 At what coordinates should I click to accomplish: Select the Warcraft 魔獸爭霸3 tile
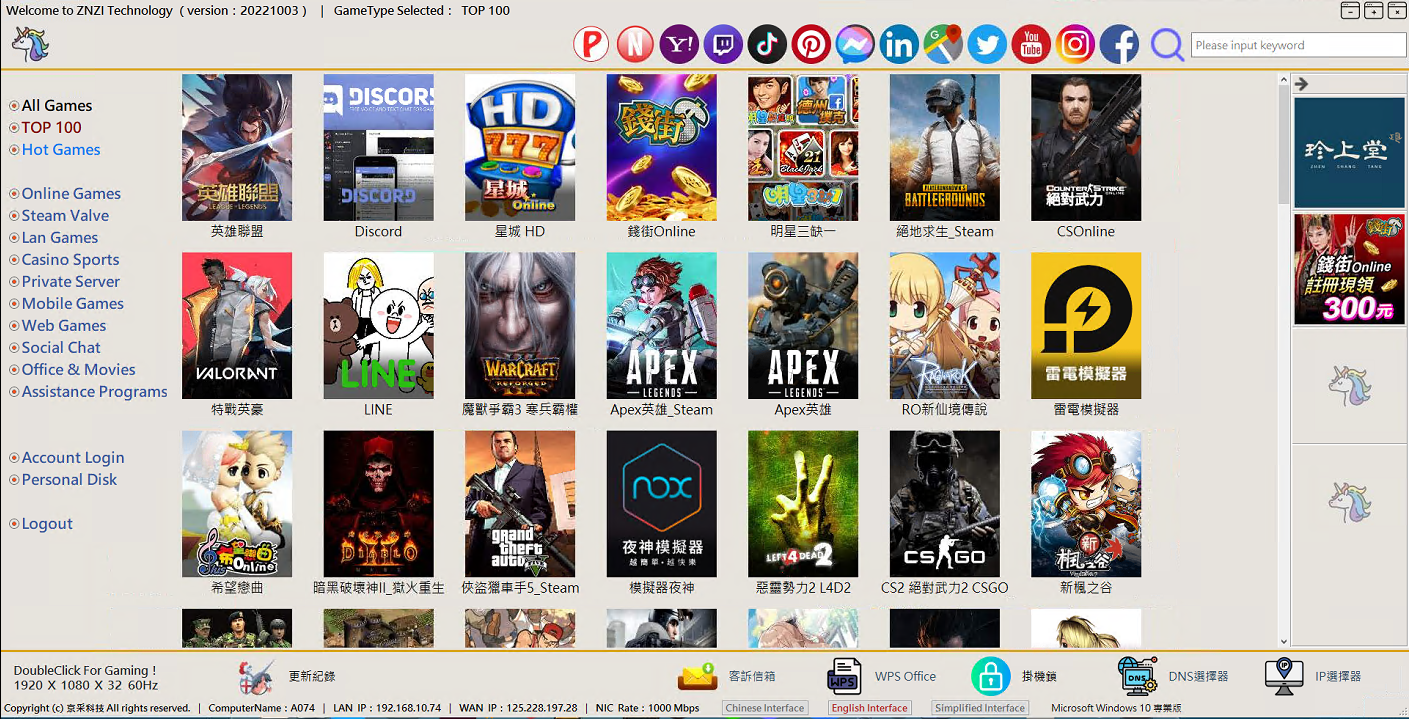coord(520,326)
